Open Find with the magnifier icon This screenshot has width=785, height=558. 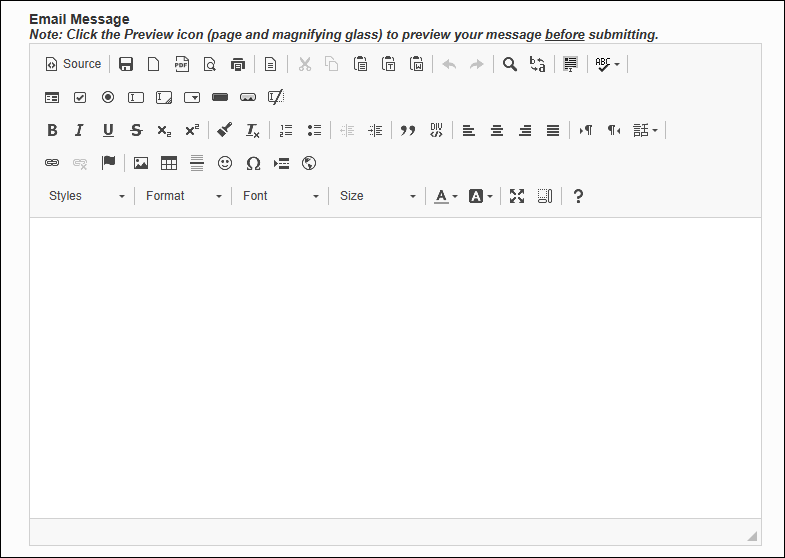point(510,64)
